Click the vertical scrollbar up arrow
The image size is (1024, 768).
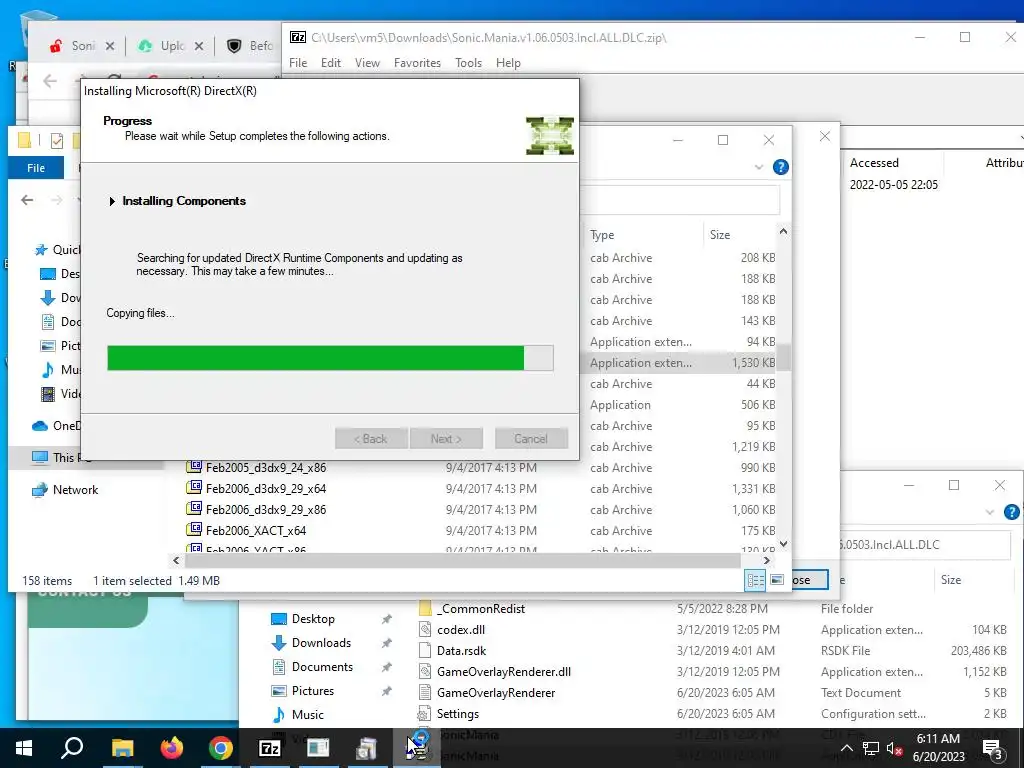pos(784,231)
